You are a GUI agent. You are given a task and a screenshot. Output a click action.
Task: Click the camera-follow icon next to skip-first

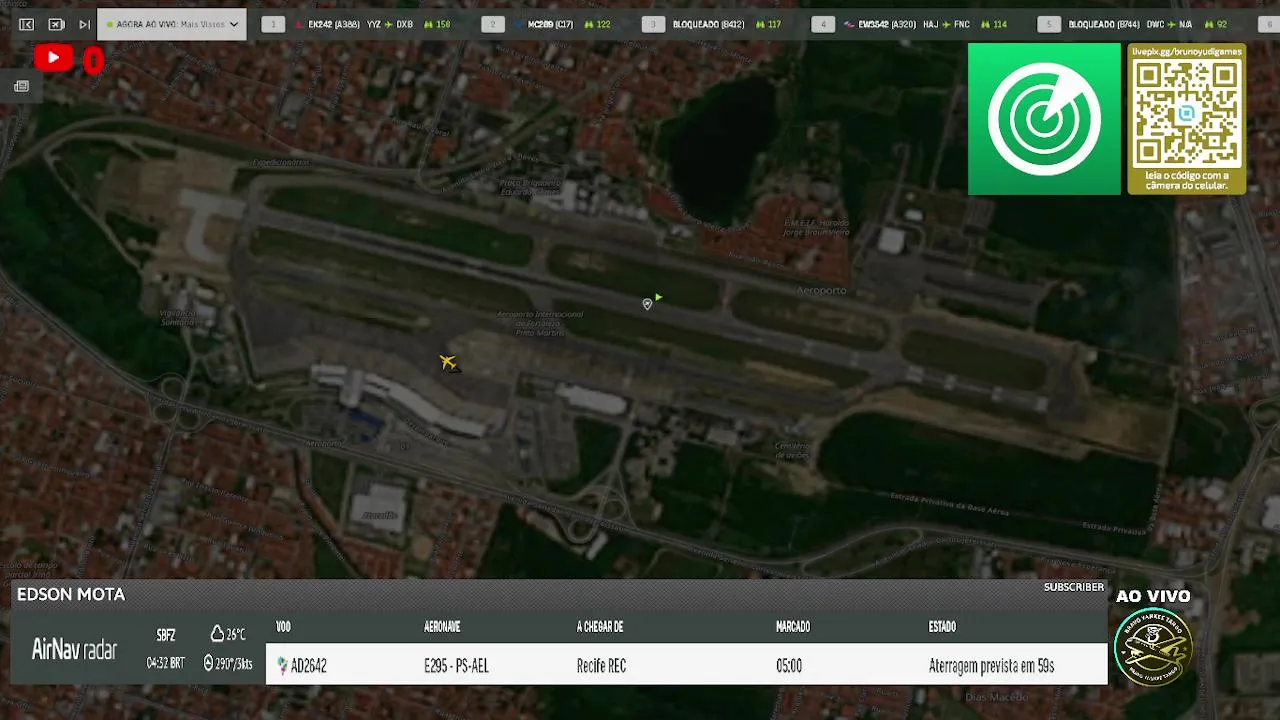pos(56,24)
